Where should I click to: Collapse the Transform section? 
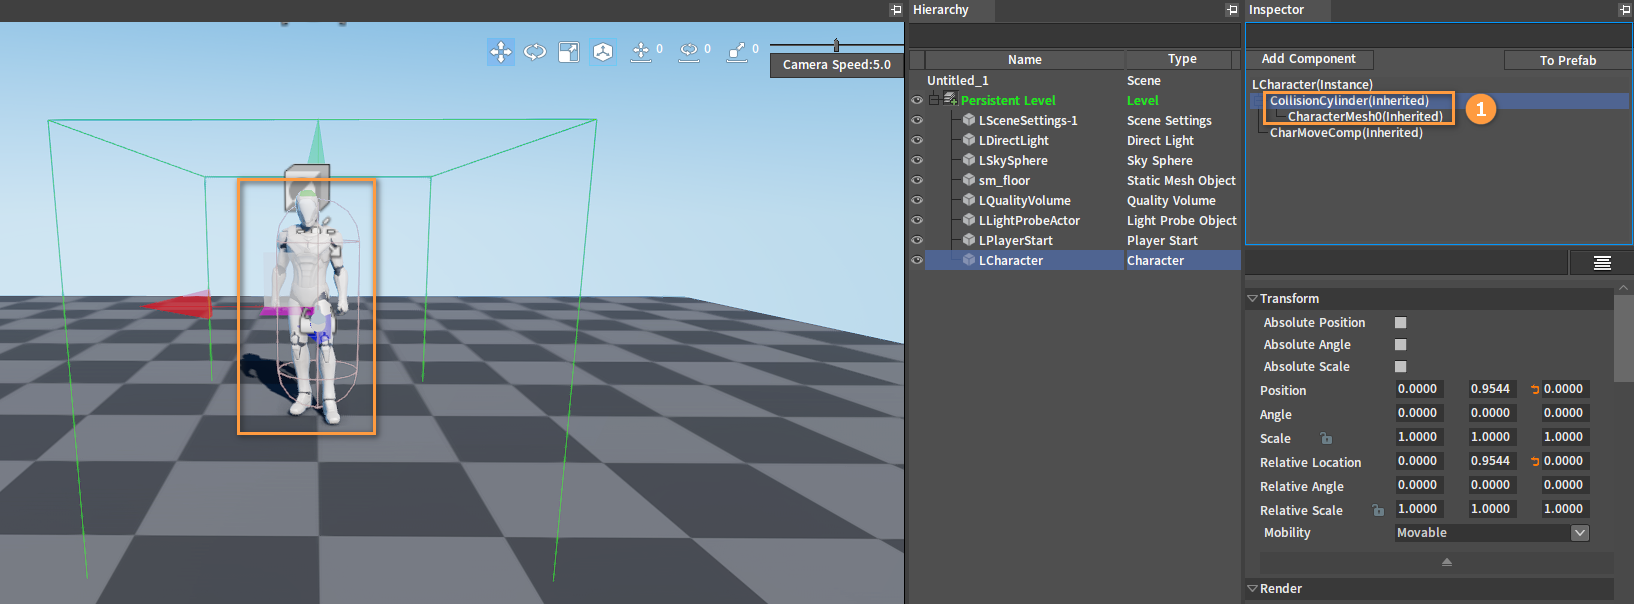[1252, 299]
